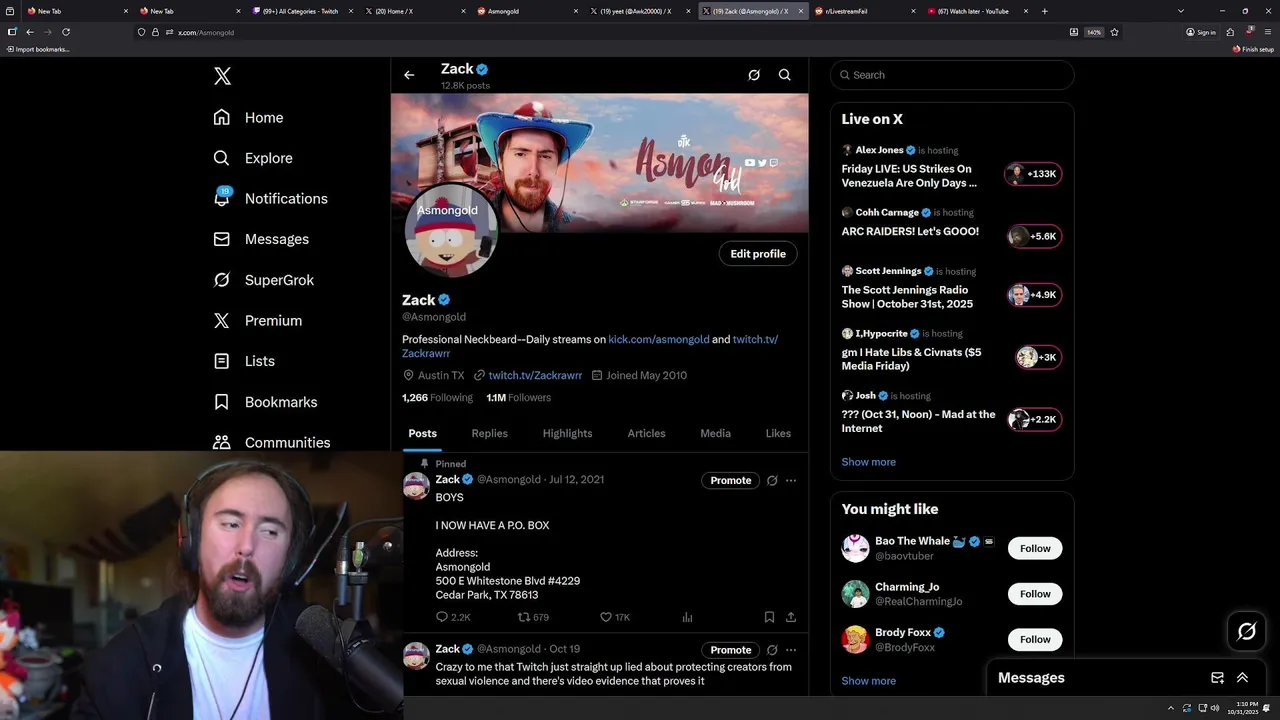Viewport: 1280px width, 720px height.
Task: Open The Scott Jennings Radio Show
Action: [x=951, y=288]
